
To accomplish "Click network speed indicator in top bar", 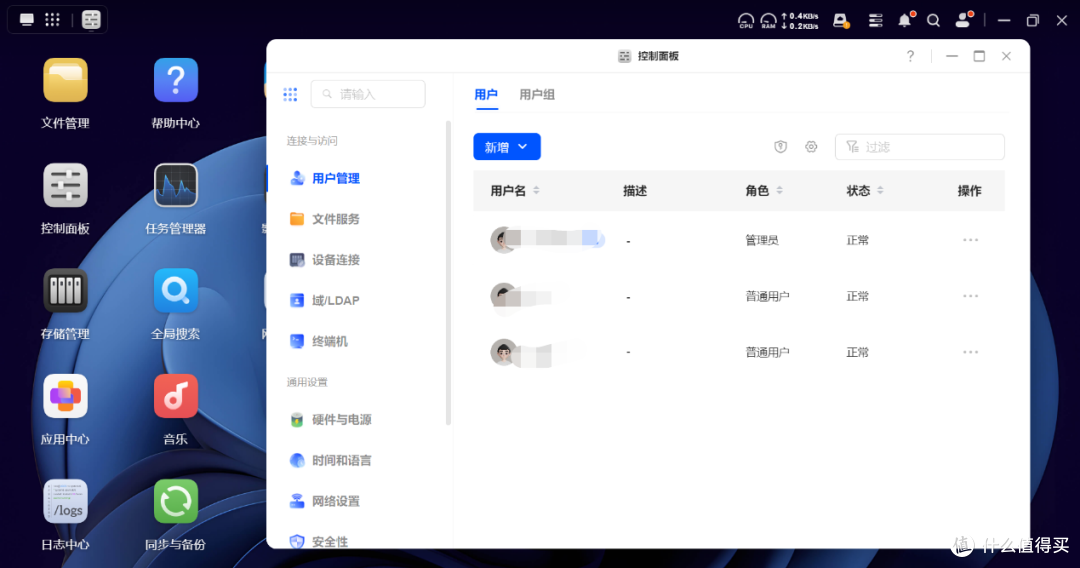I will 800,21.
